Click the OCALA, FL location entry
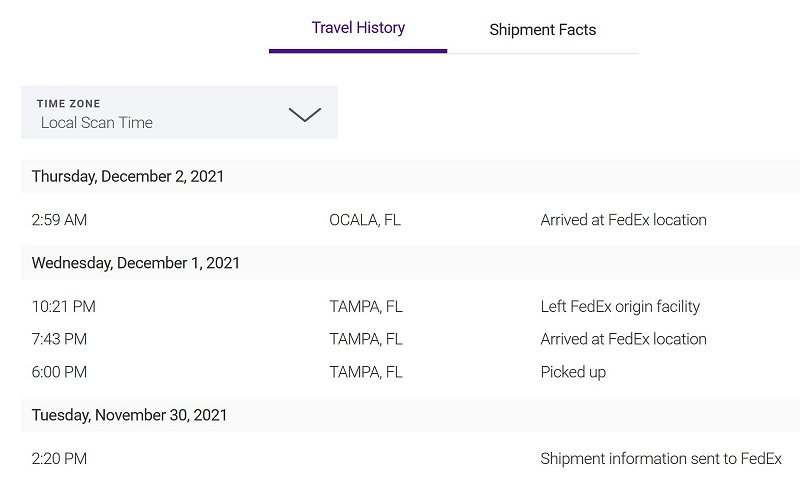 pos(365,220)
